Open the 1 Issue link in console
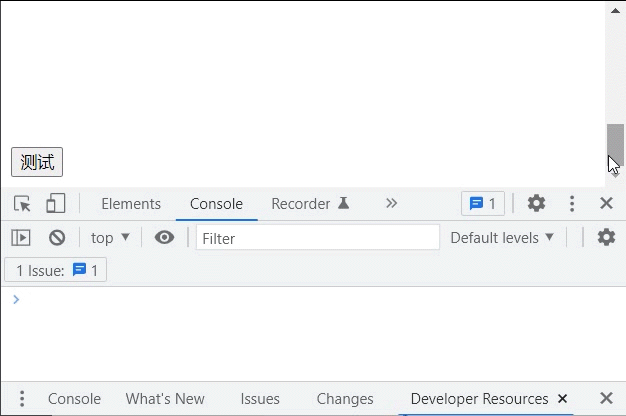This screenshot has height=416, width=626. coord(55,270)
